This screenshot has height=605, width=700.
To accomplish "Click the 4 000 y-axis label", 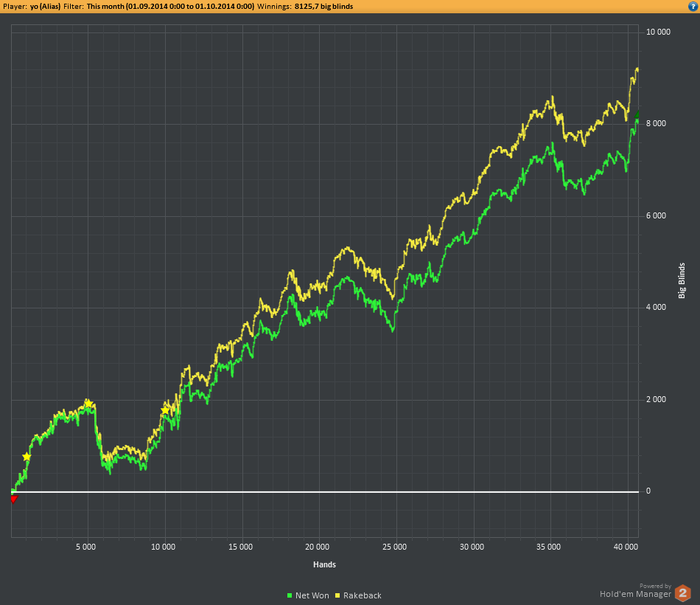I will pos(656,307).
